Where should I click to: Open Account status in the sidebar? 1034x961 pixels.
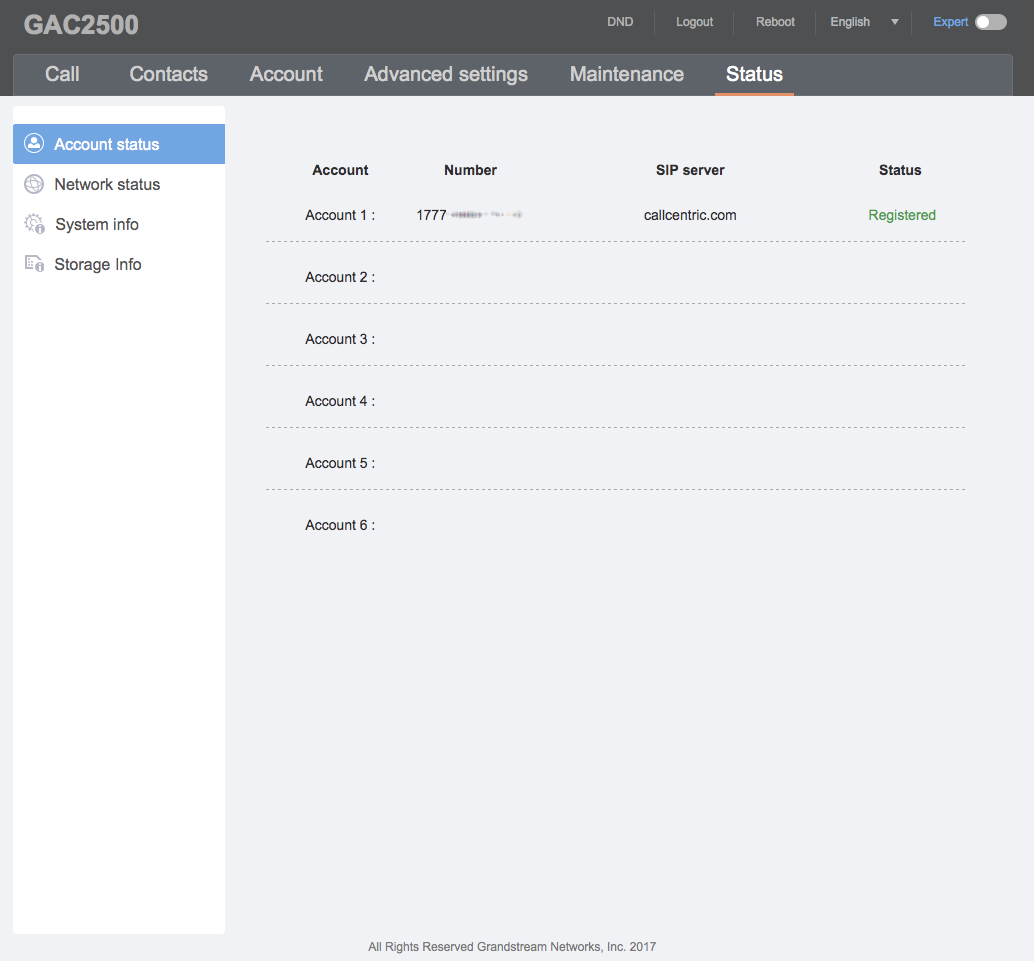pyautogui.click(x=119, y=144)
